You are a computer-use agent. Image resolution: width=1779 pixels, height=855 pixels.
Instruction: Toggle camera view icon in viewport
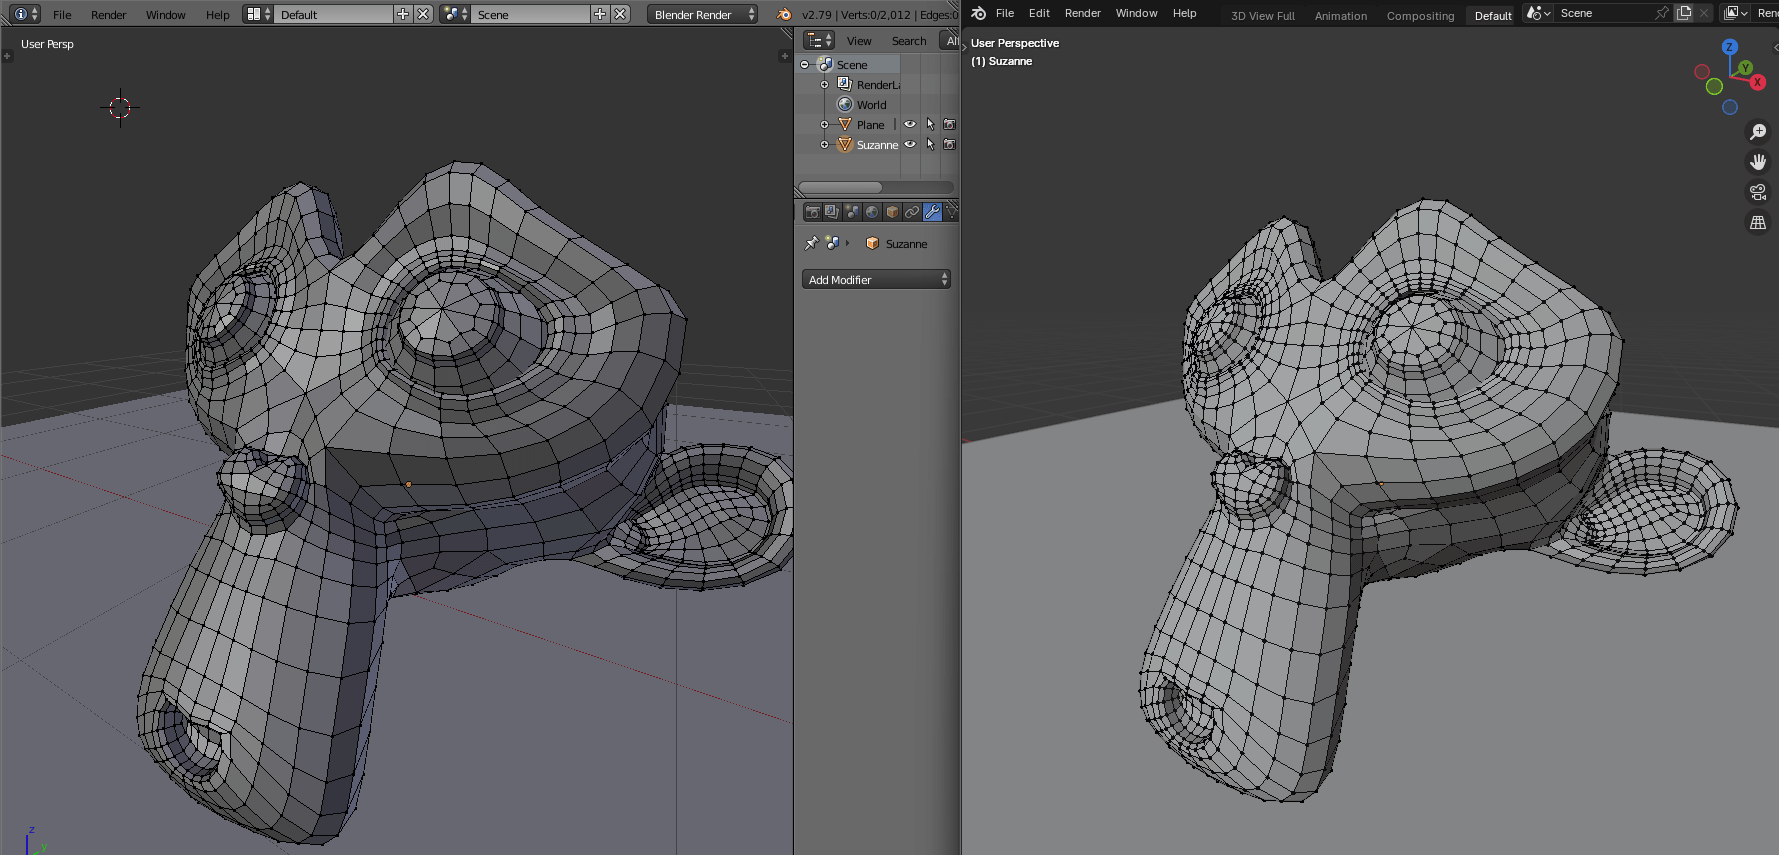click(x=1758, y=192)
